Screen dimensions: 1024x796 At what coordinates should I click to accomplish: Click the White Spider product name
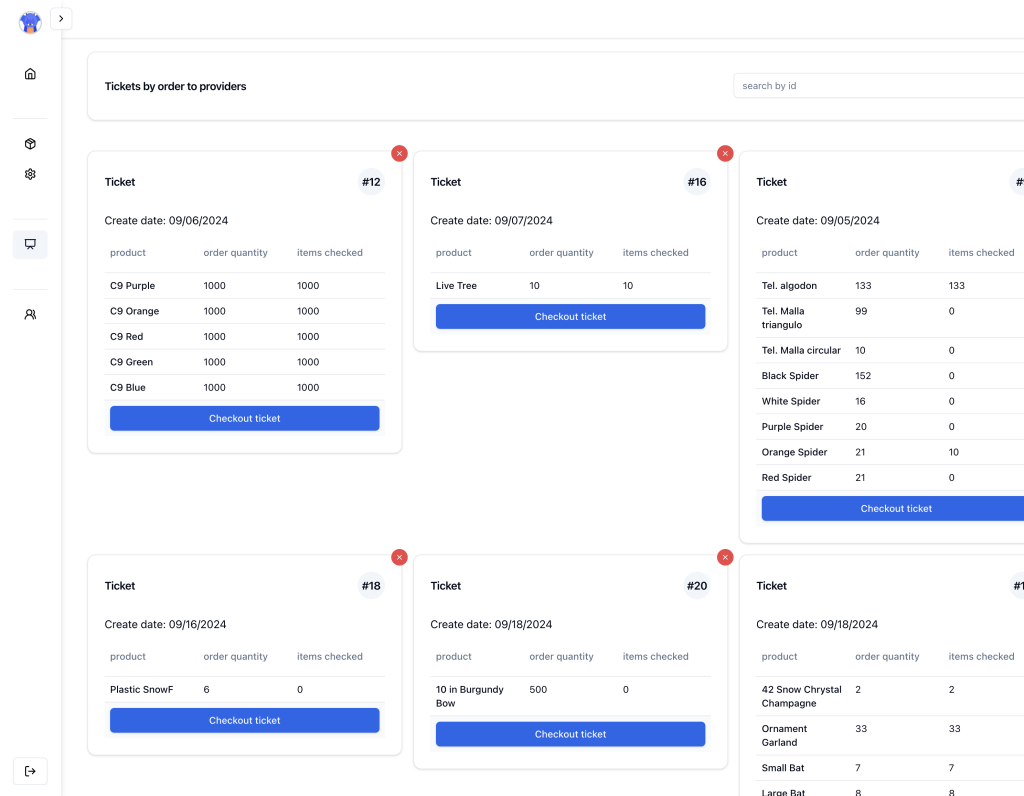point(790,401)
